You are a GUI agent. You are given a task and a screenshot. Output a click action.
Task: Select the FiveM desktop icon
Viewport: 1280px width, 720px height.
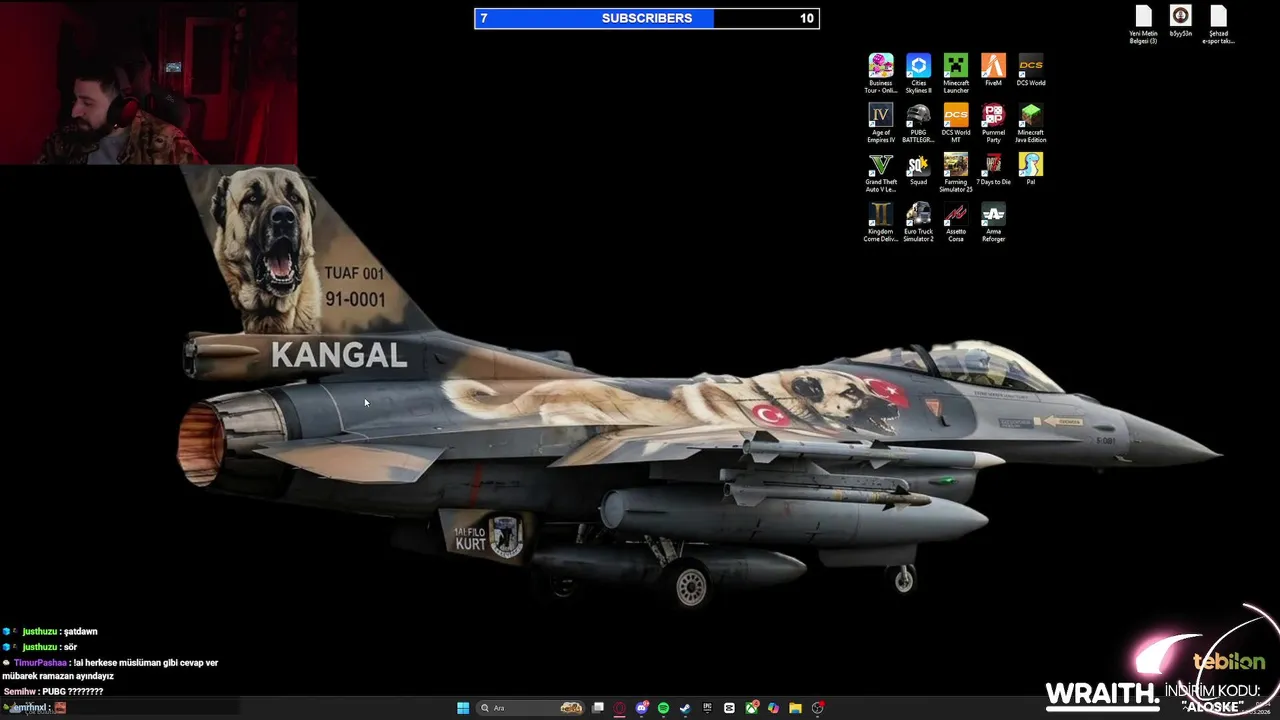pos(993,70)
